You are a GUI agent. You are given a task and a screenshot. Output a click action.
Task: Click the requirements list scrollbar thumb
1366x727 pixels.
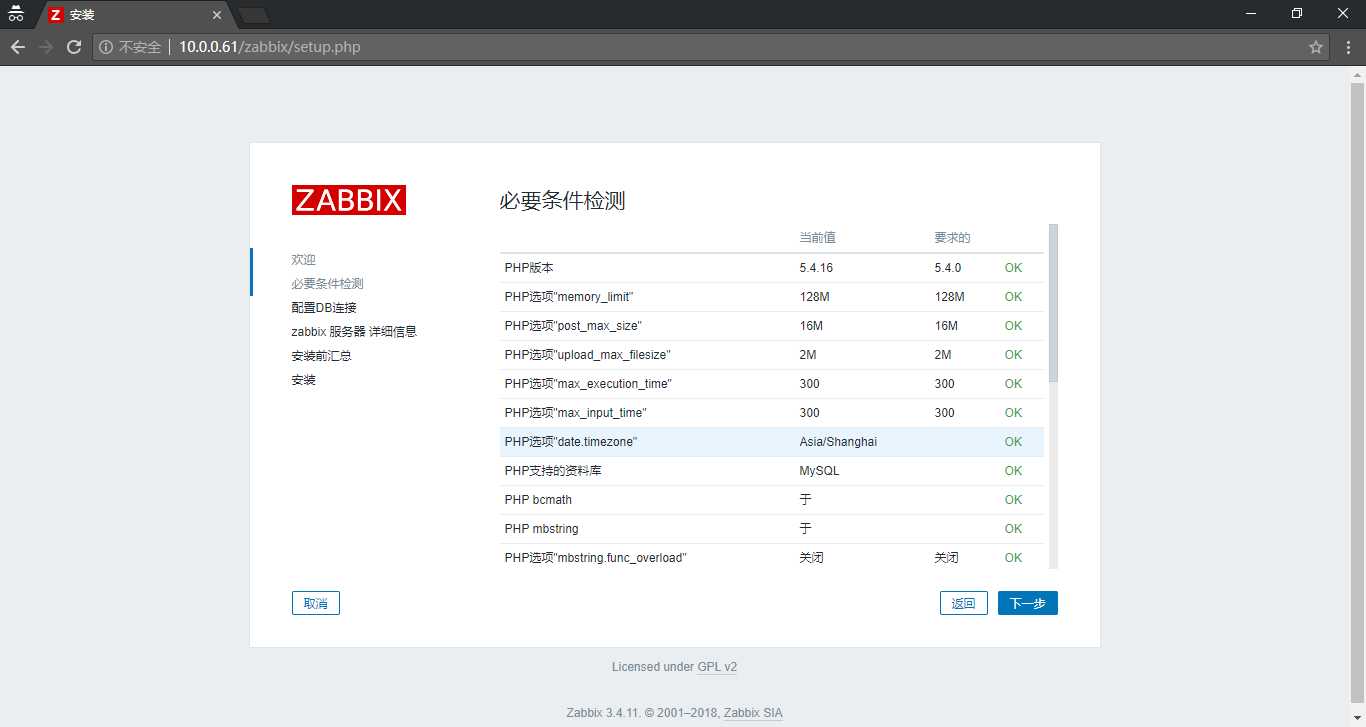pyautogui.click(x=1053, y=302)
